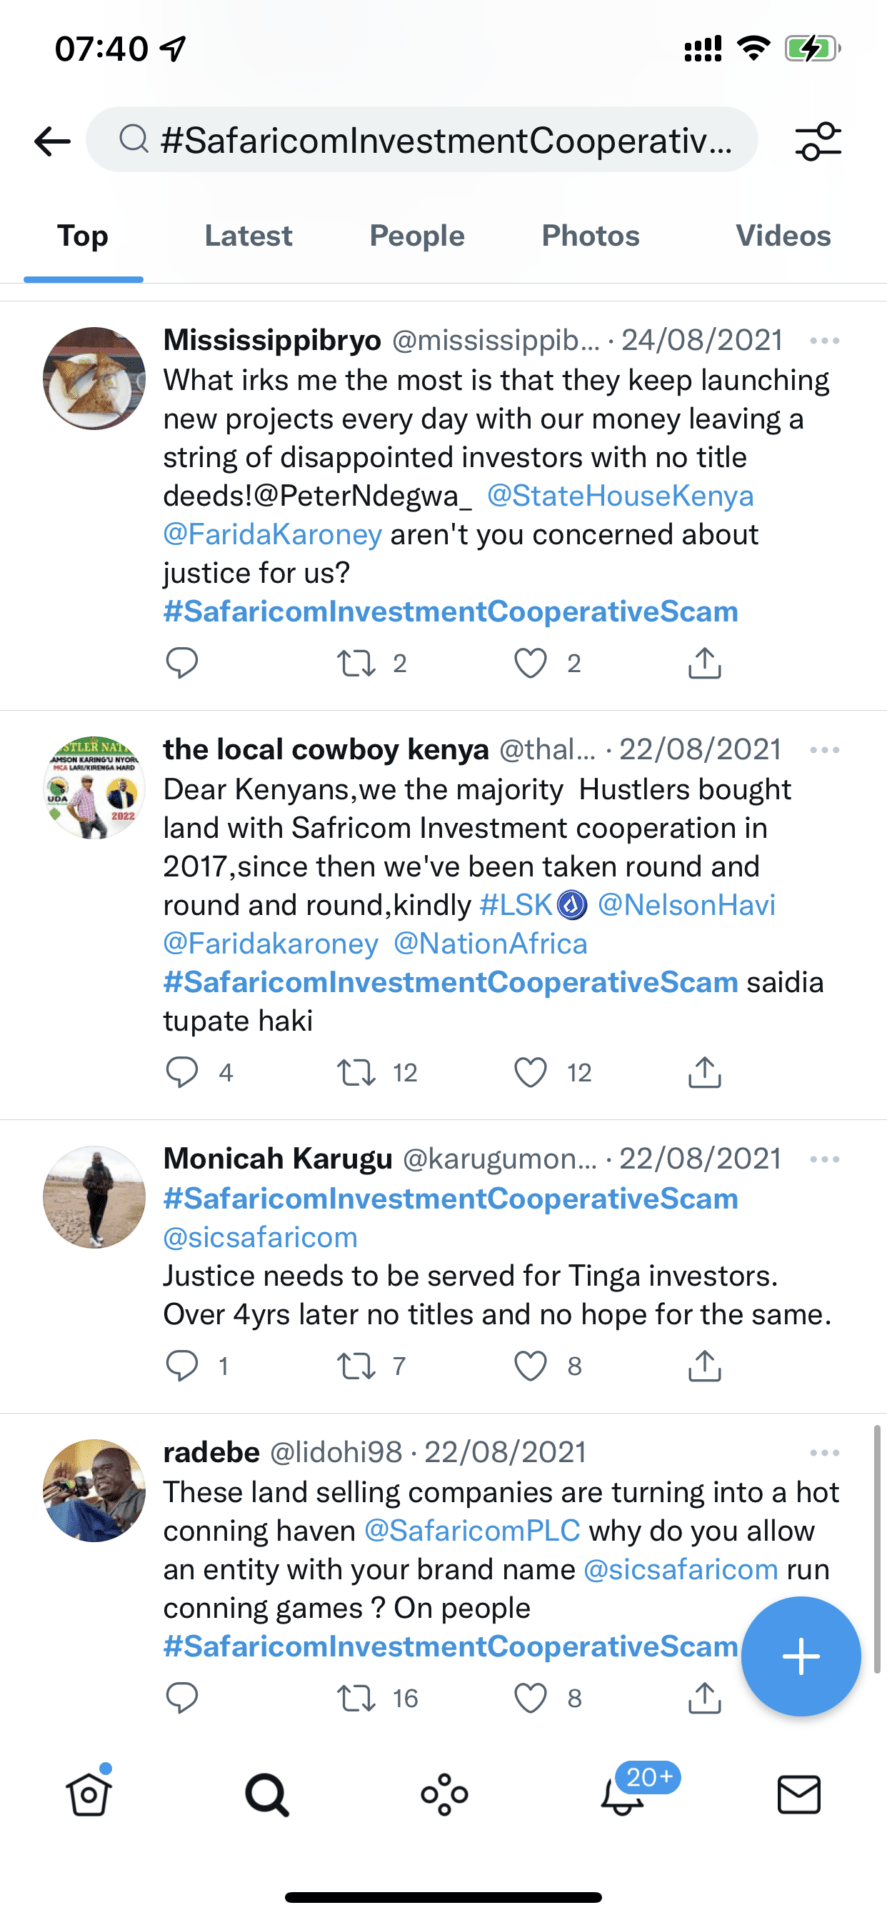Open more options on Mississippibryo's tweet
This screenshot has width=887, height=1920.
[x=824, y=341]
